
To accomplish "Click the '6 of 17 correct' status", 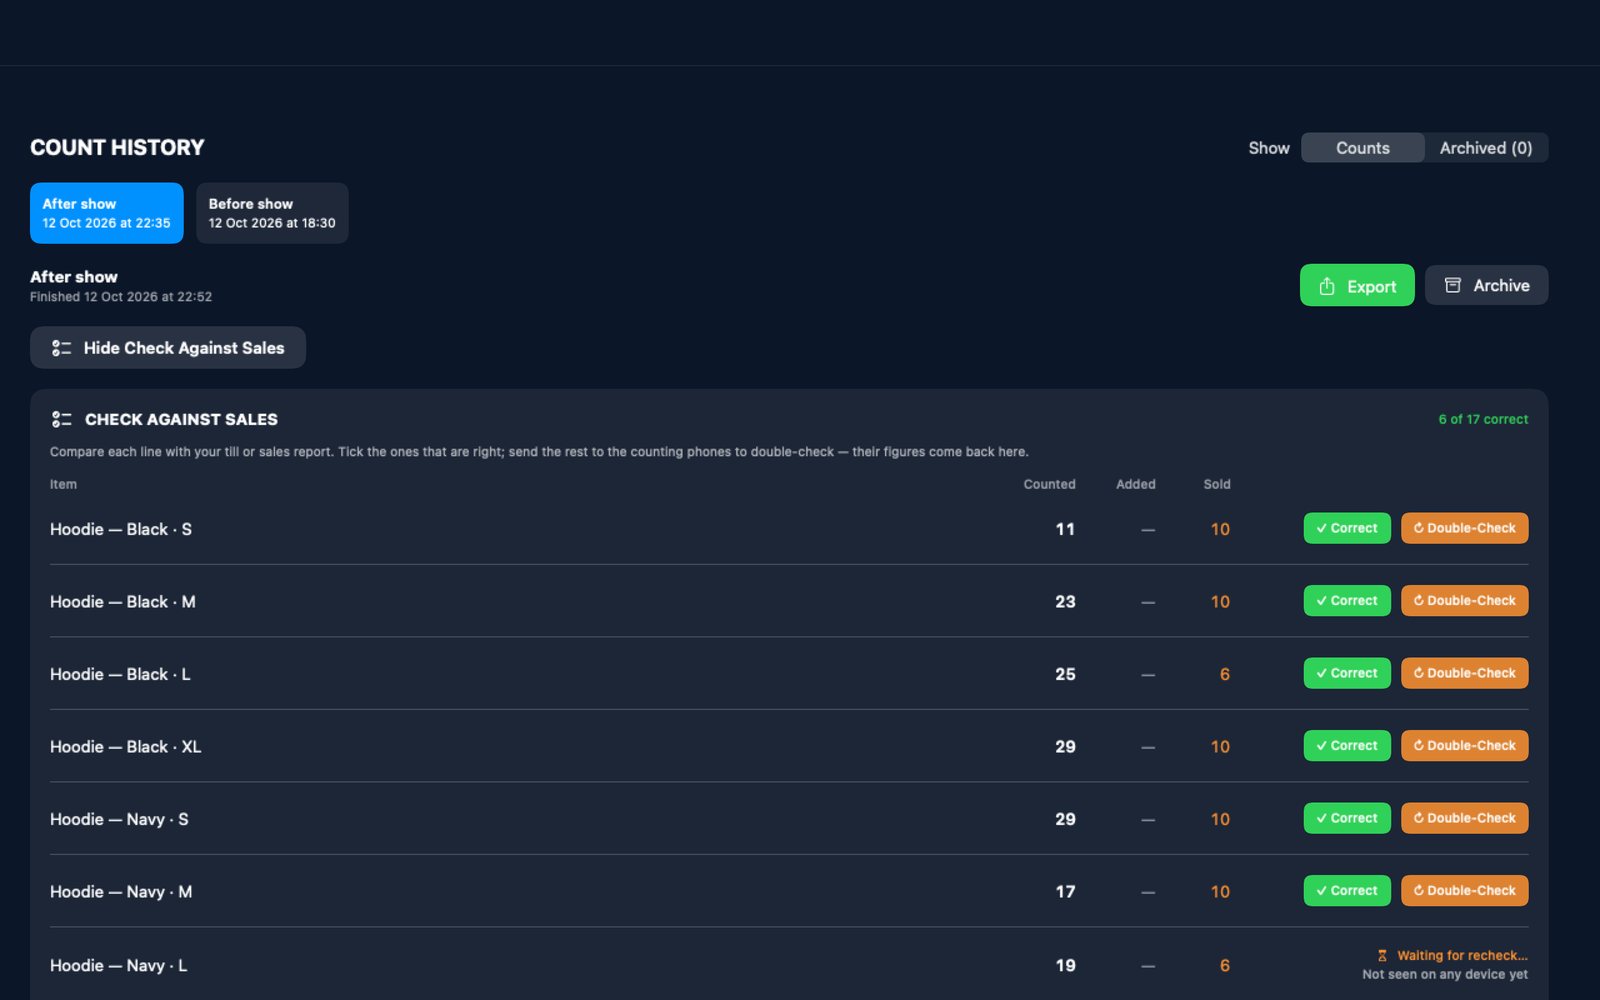I will tap(1483, 419).
